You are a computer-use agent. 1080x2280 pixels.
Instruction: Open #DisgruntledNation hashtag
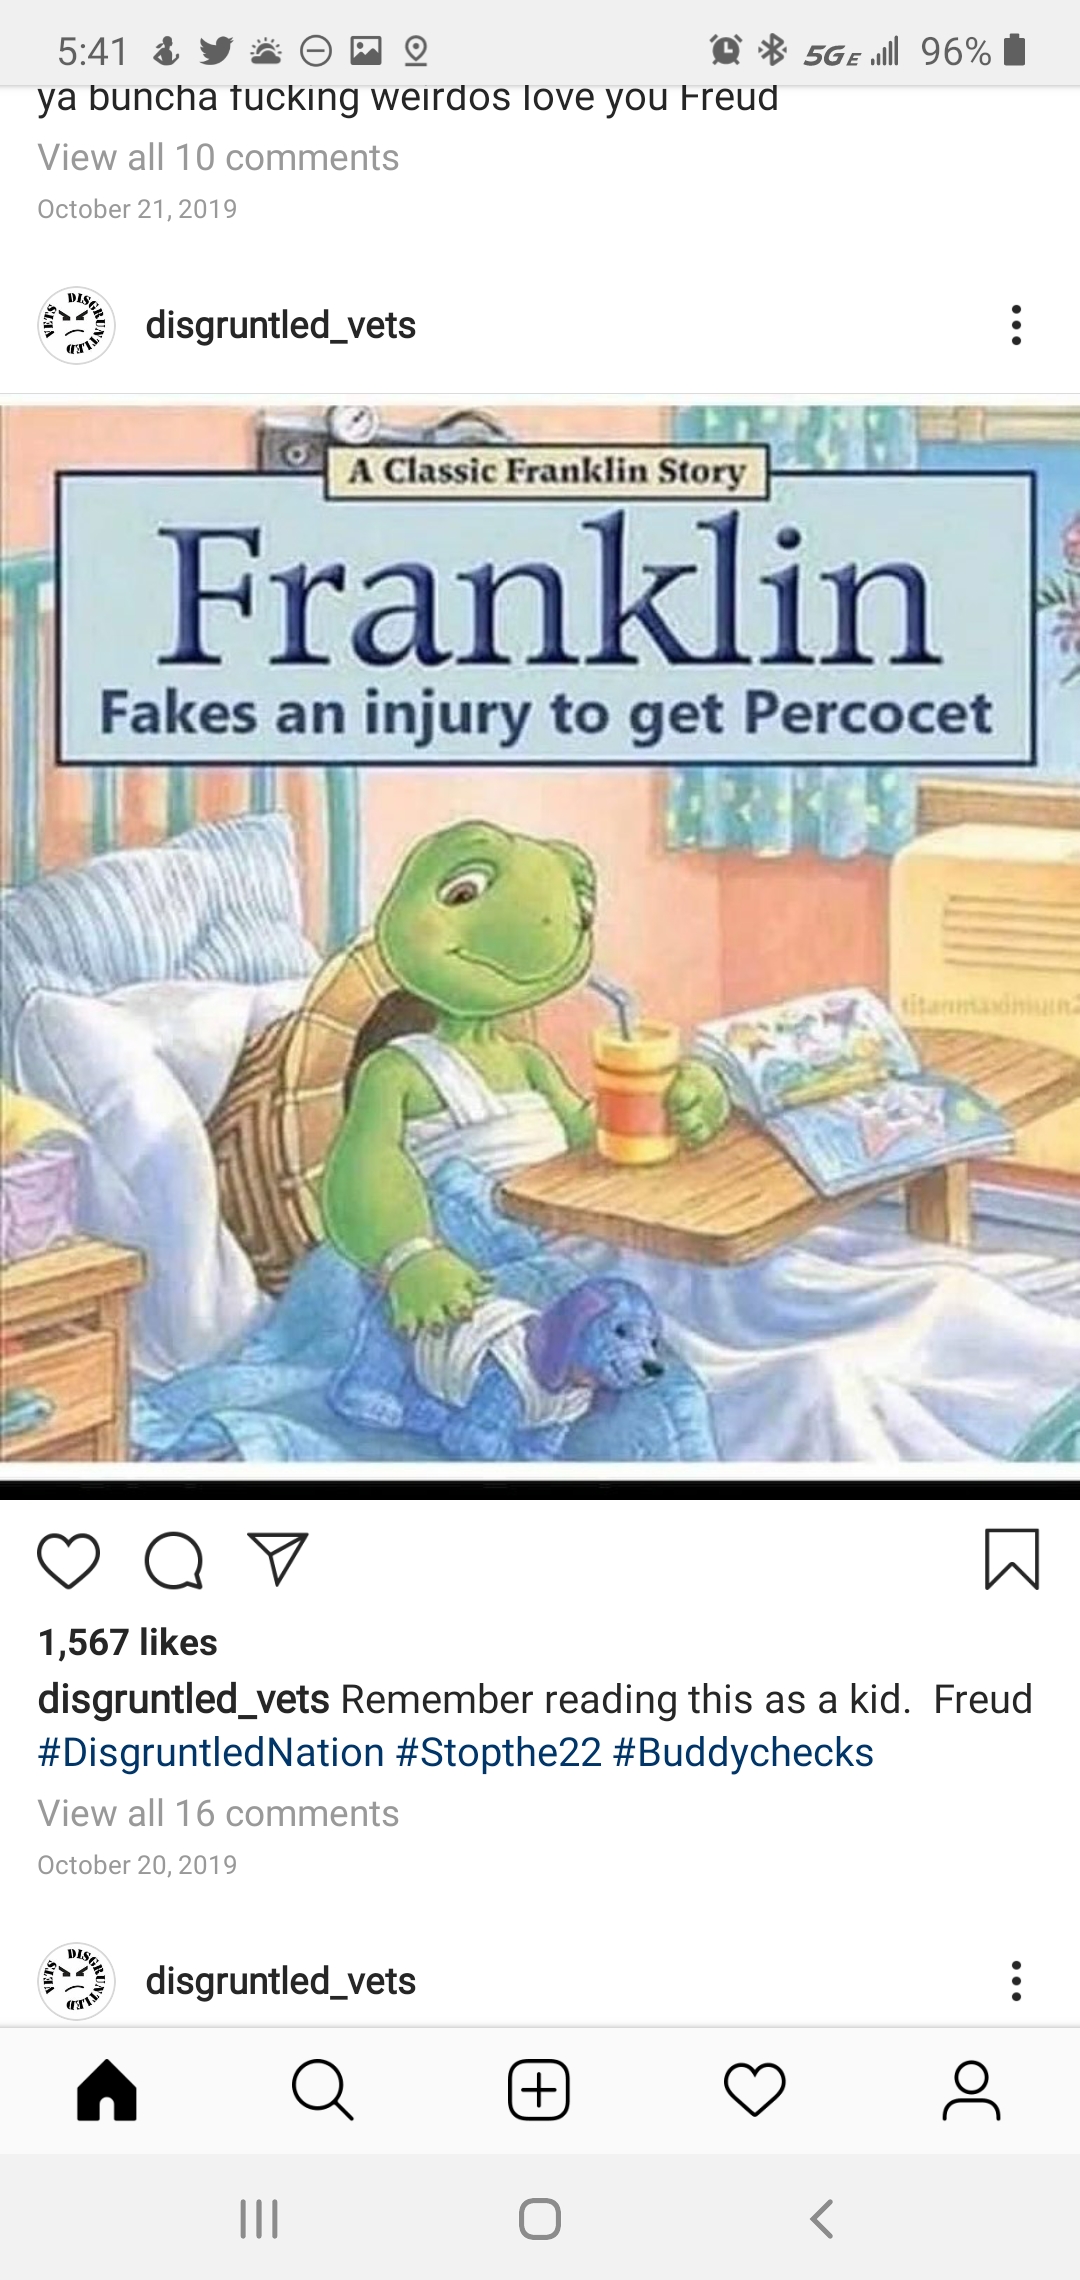point(211,1752)
